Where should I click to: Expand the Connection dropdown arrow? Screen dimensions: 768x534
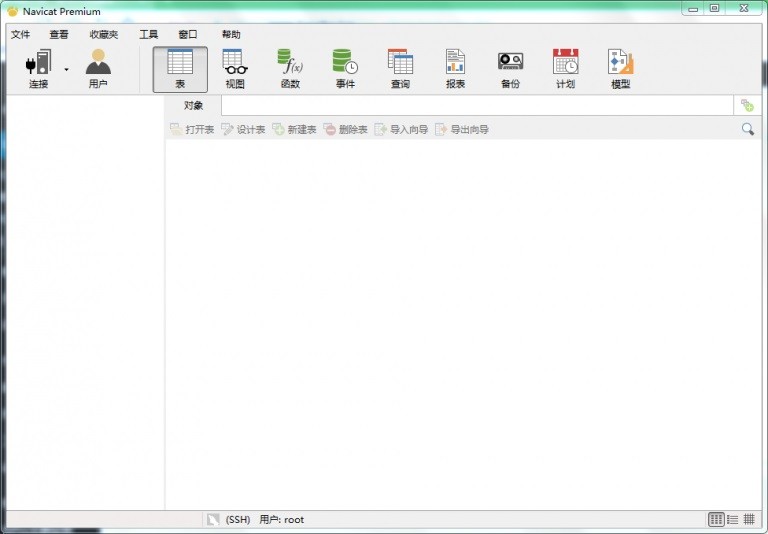pyautogui.click(x=66, y=70)
